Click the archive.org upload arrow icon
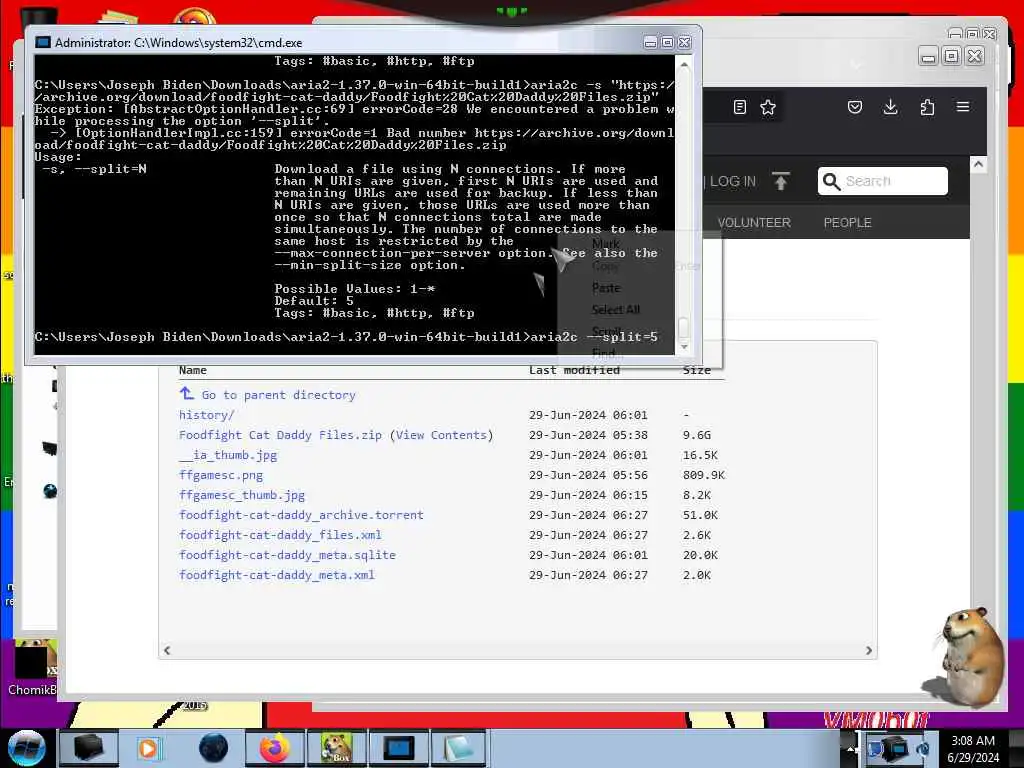 (780, 181)
